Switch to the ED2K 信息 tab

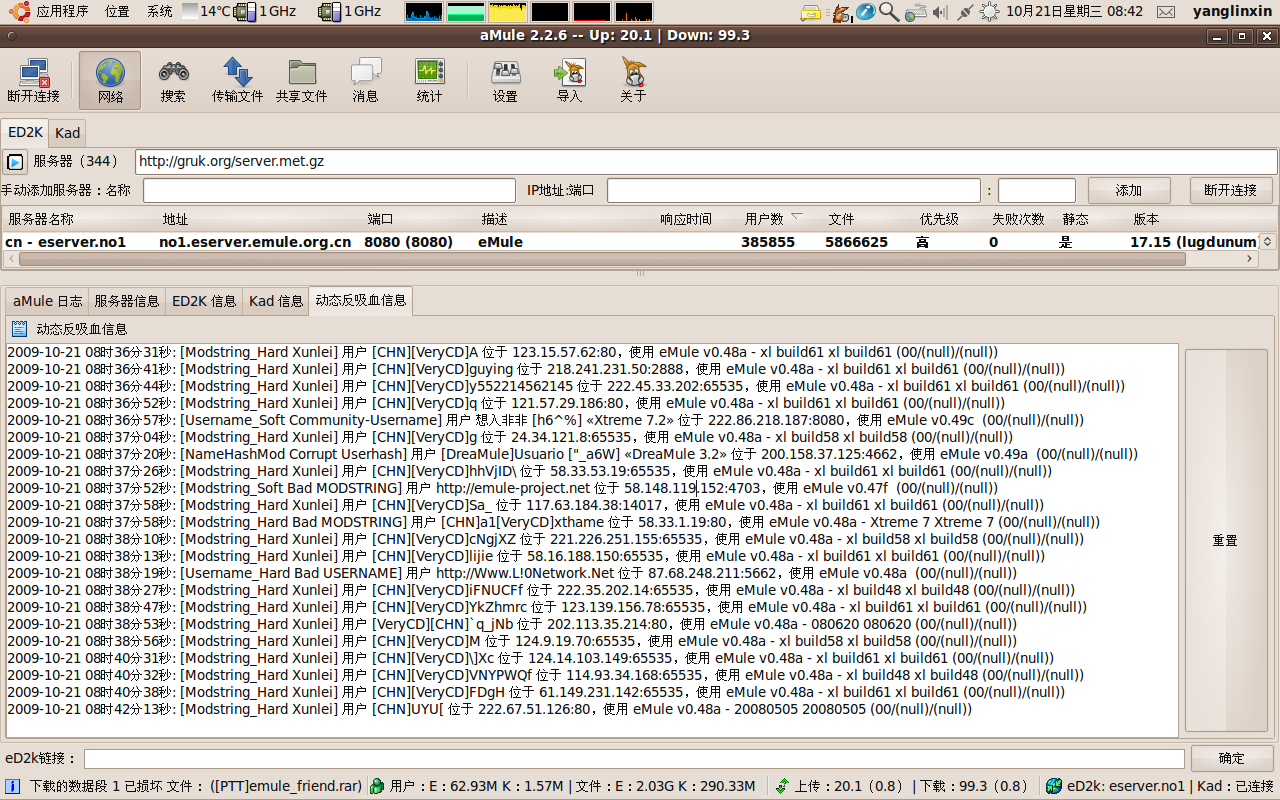pos(204,301)
